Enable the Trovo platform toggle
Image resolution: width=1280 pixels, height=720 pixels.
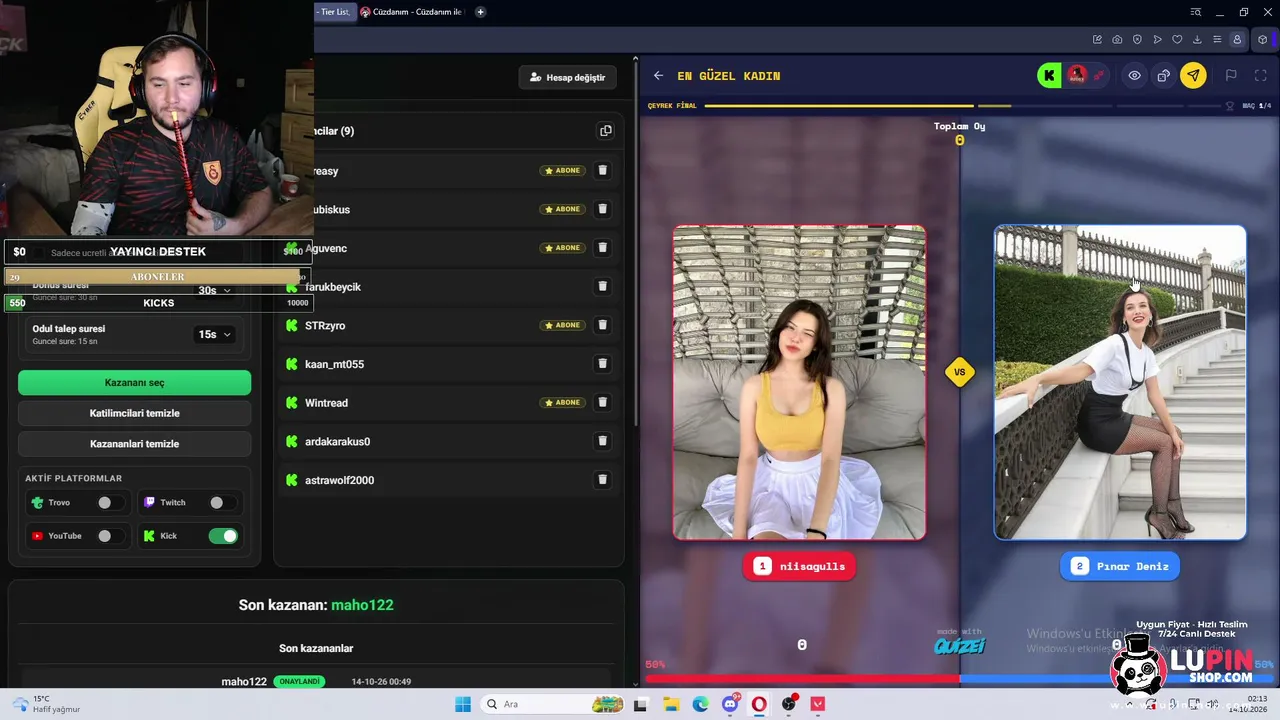tap(110, 503)
